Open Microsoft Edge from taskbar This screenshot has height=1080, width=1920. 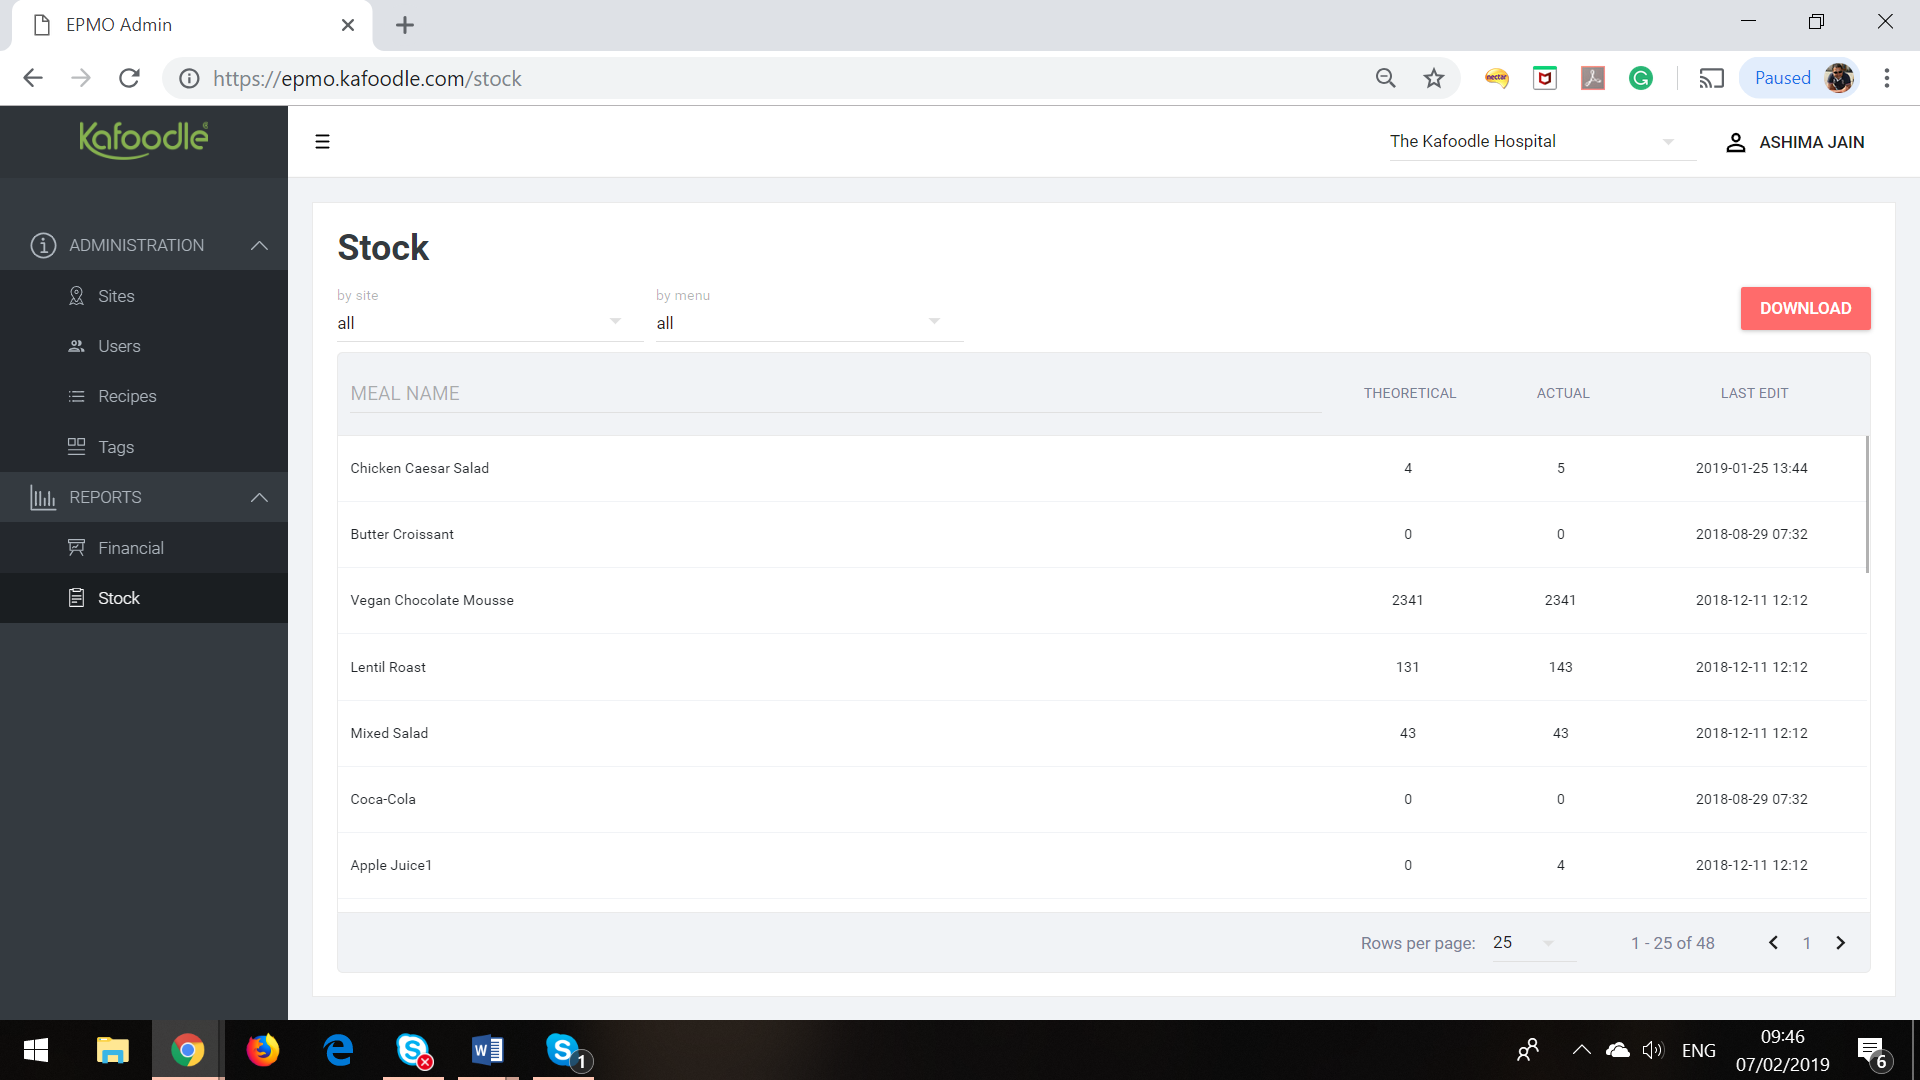click(339, 1050)
